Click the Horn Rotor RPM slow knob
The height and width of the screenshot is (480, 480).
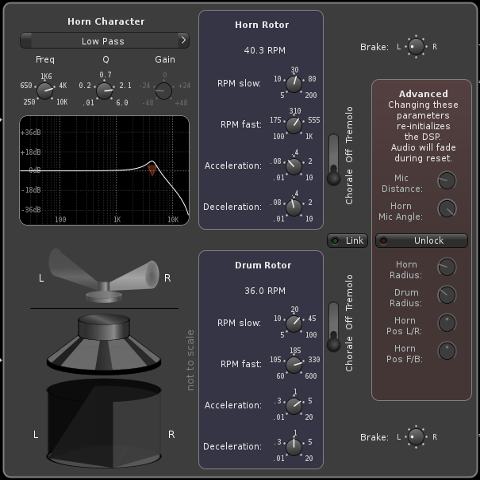[x=294, y=84]
